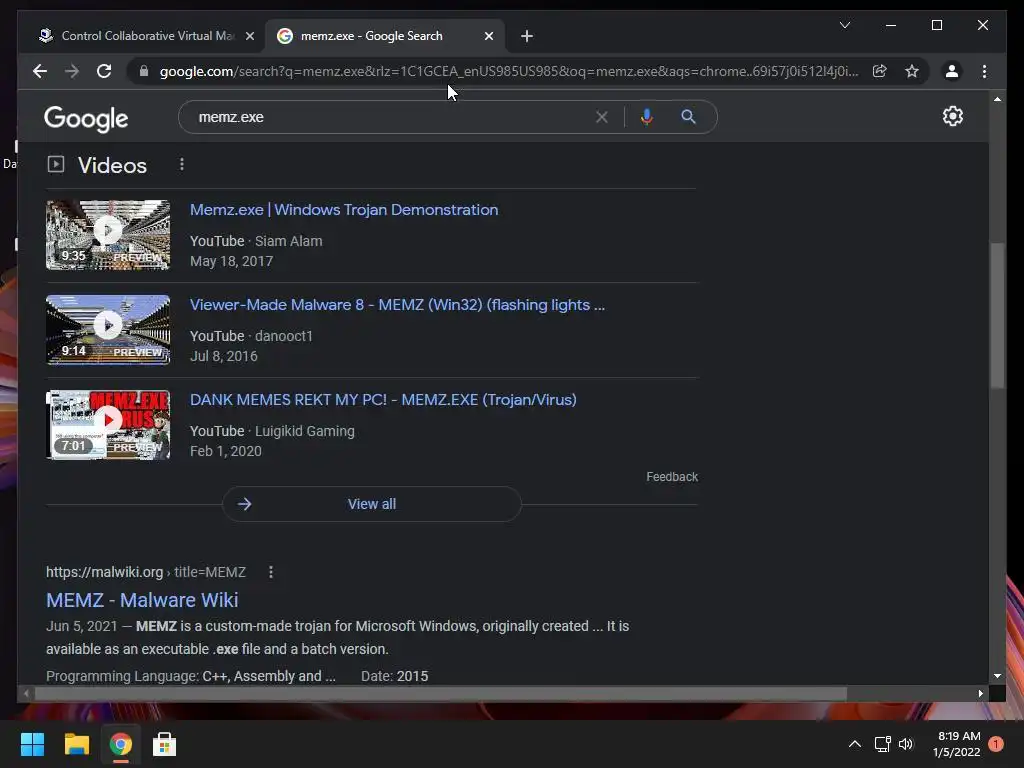1024x768 pixels.
Task: Open Viewer-Made Malware 8 MEMZ video
Action: click(x=397, y=305)
